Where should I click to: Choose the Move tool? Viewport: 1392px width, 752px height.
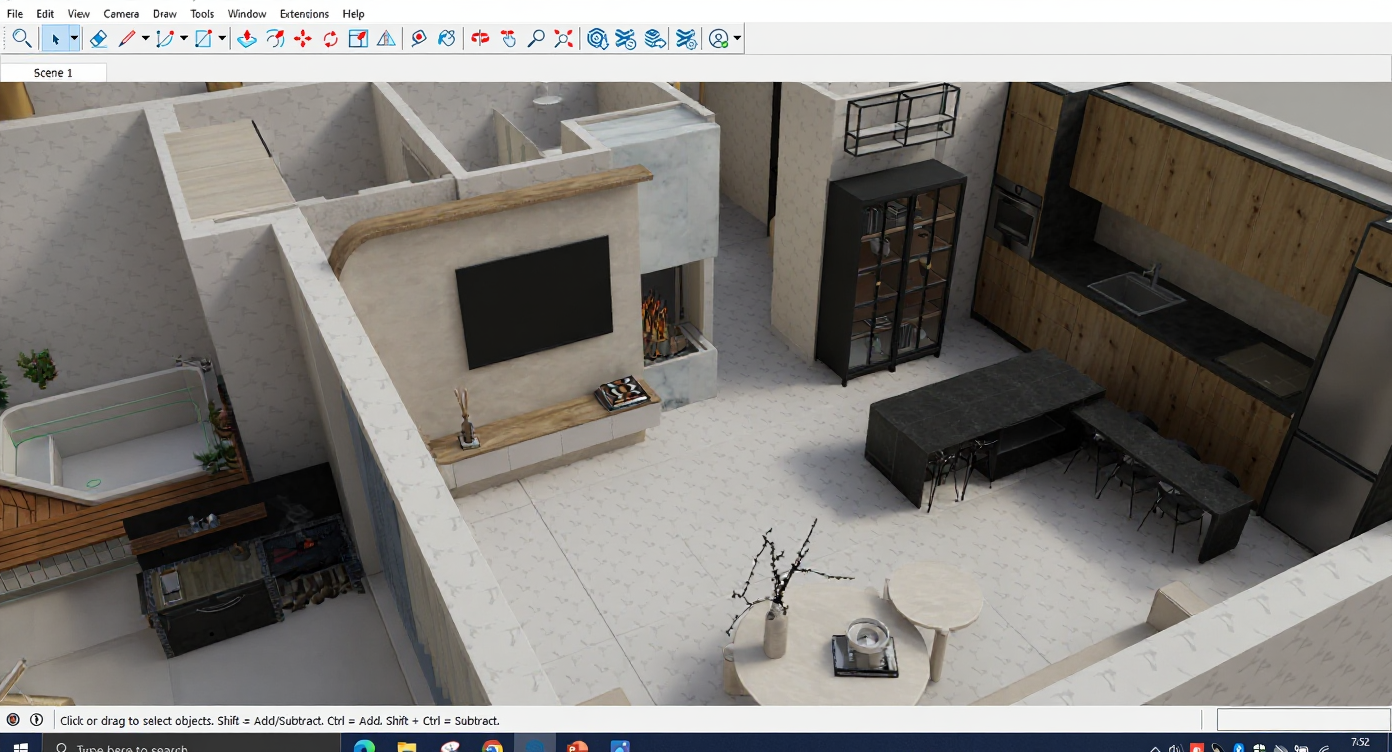tap(303, 39)
